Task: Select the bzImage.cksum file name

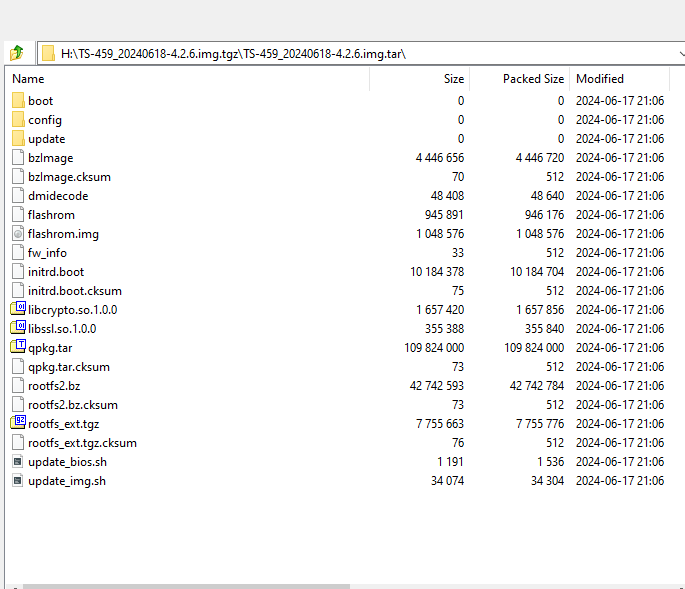Action: [69, 177]
